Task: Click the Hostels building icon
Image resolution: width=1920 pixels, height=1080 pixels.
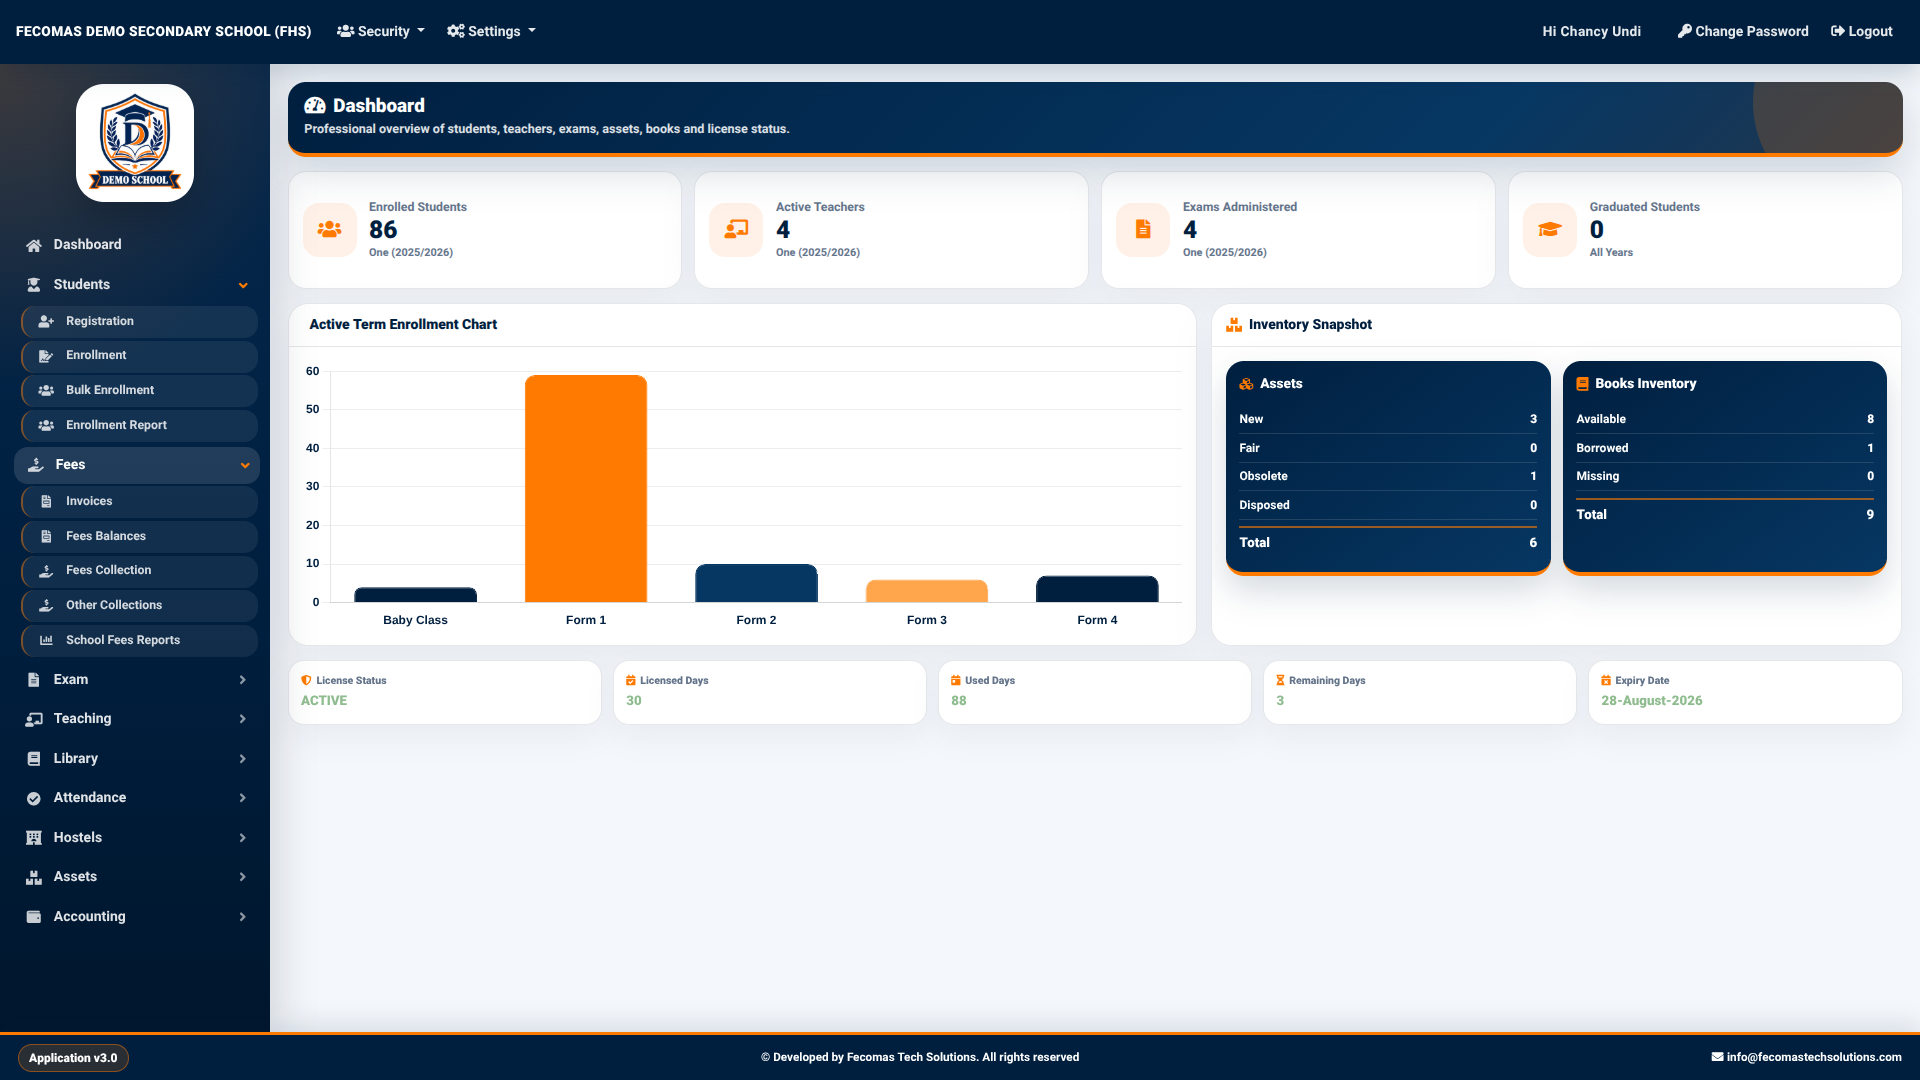Action: click(34, 838)
